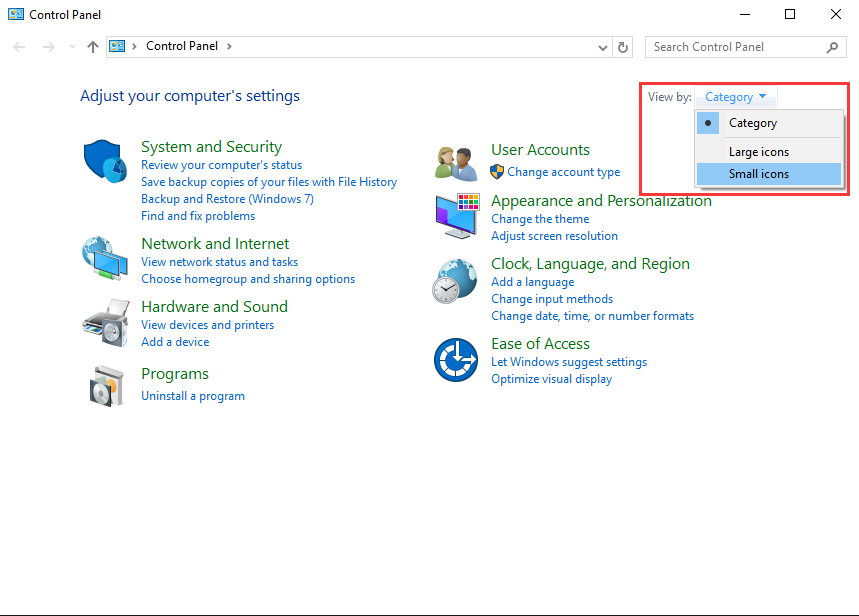Screen dimensions: 859x616
Task: Open the Programs disc box icon
Action: (105, 385)
